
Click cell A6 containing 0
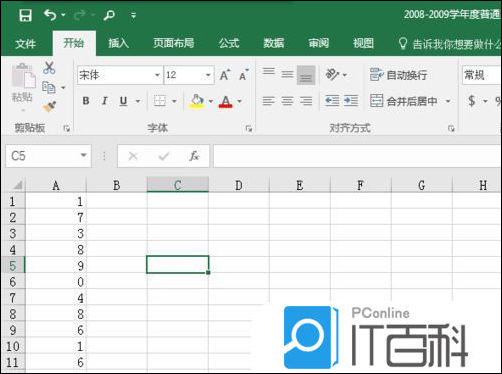56,282
